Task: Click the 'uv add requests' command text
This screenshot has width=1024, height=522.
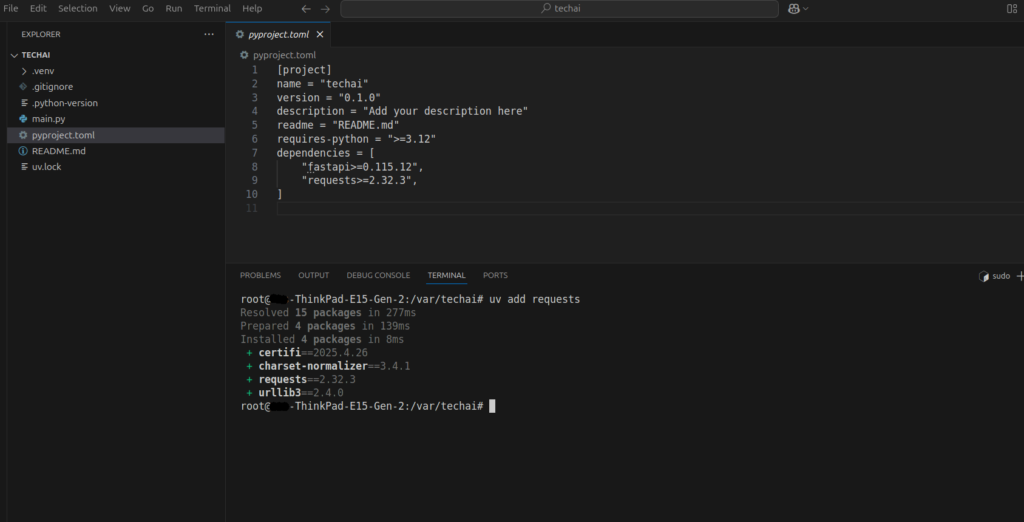Action: point(534,299)
